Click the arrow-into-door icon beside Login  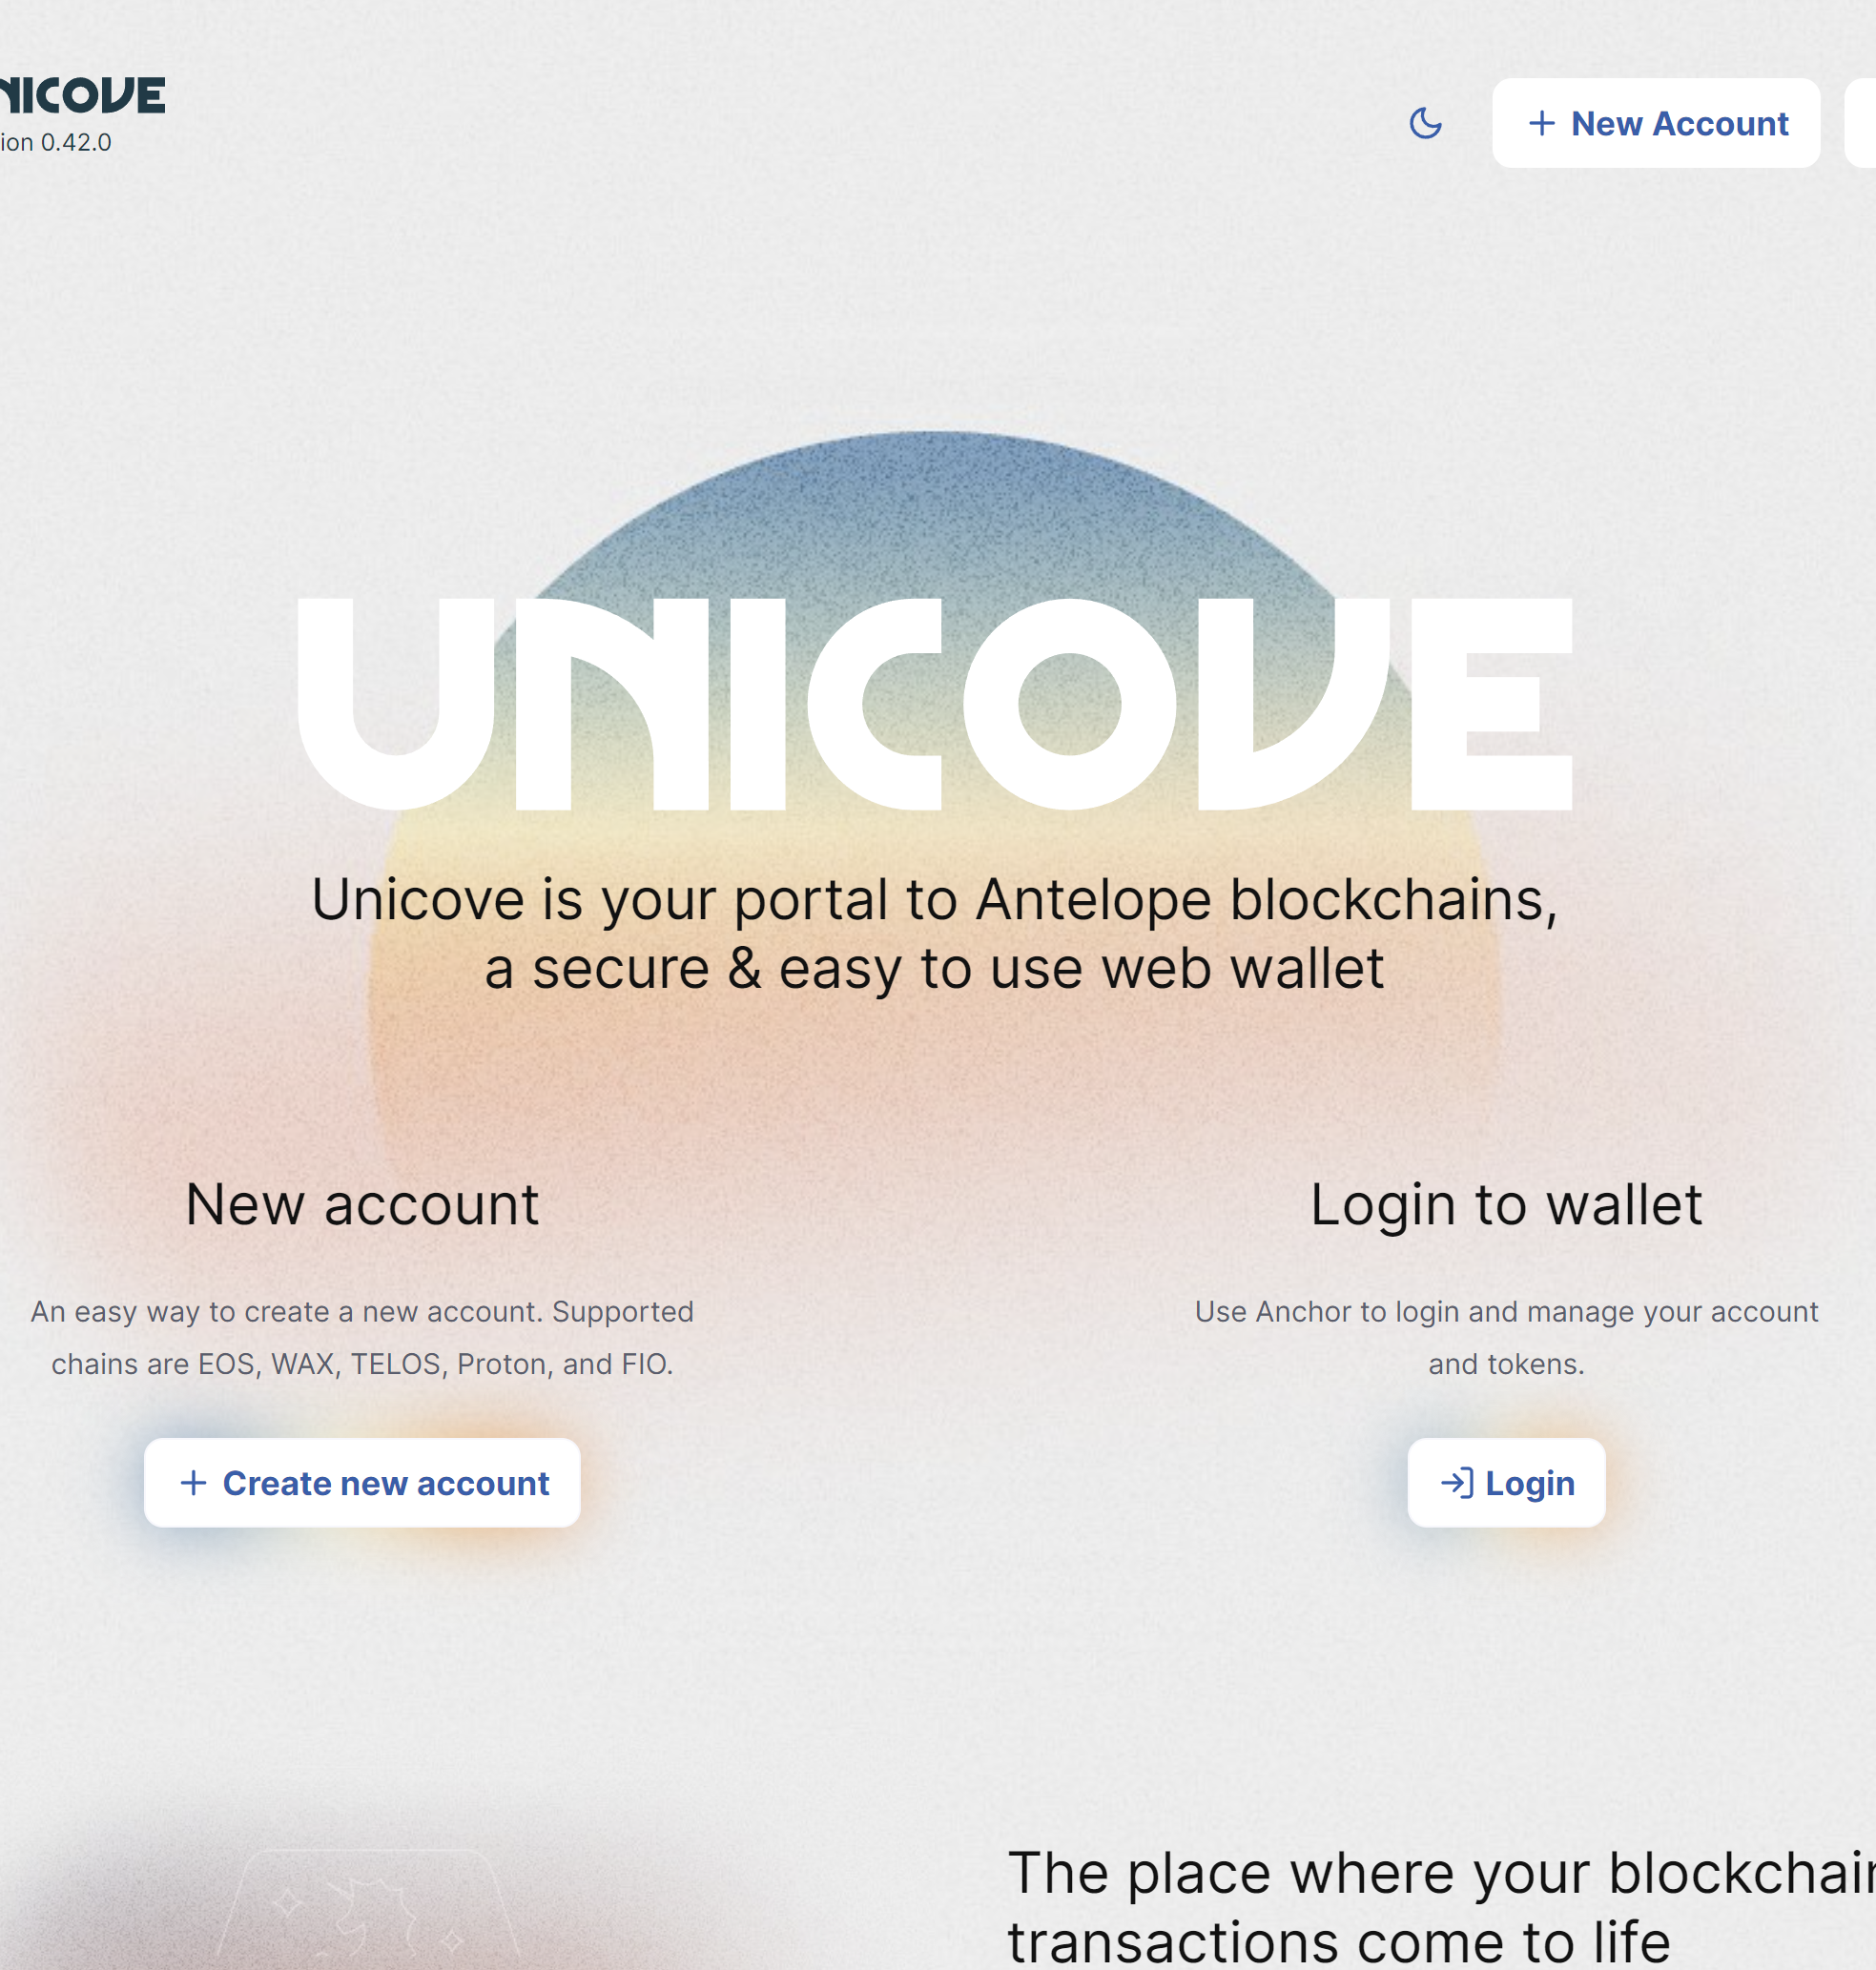1456,1482
